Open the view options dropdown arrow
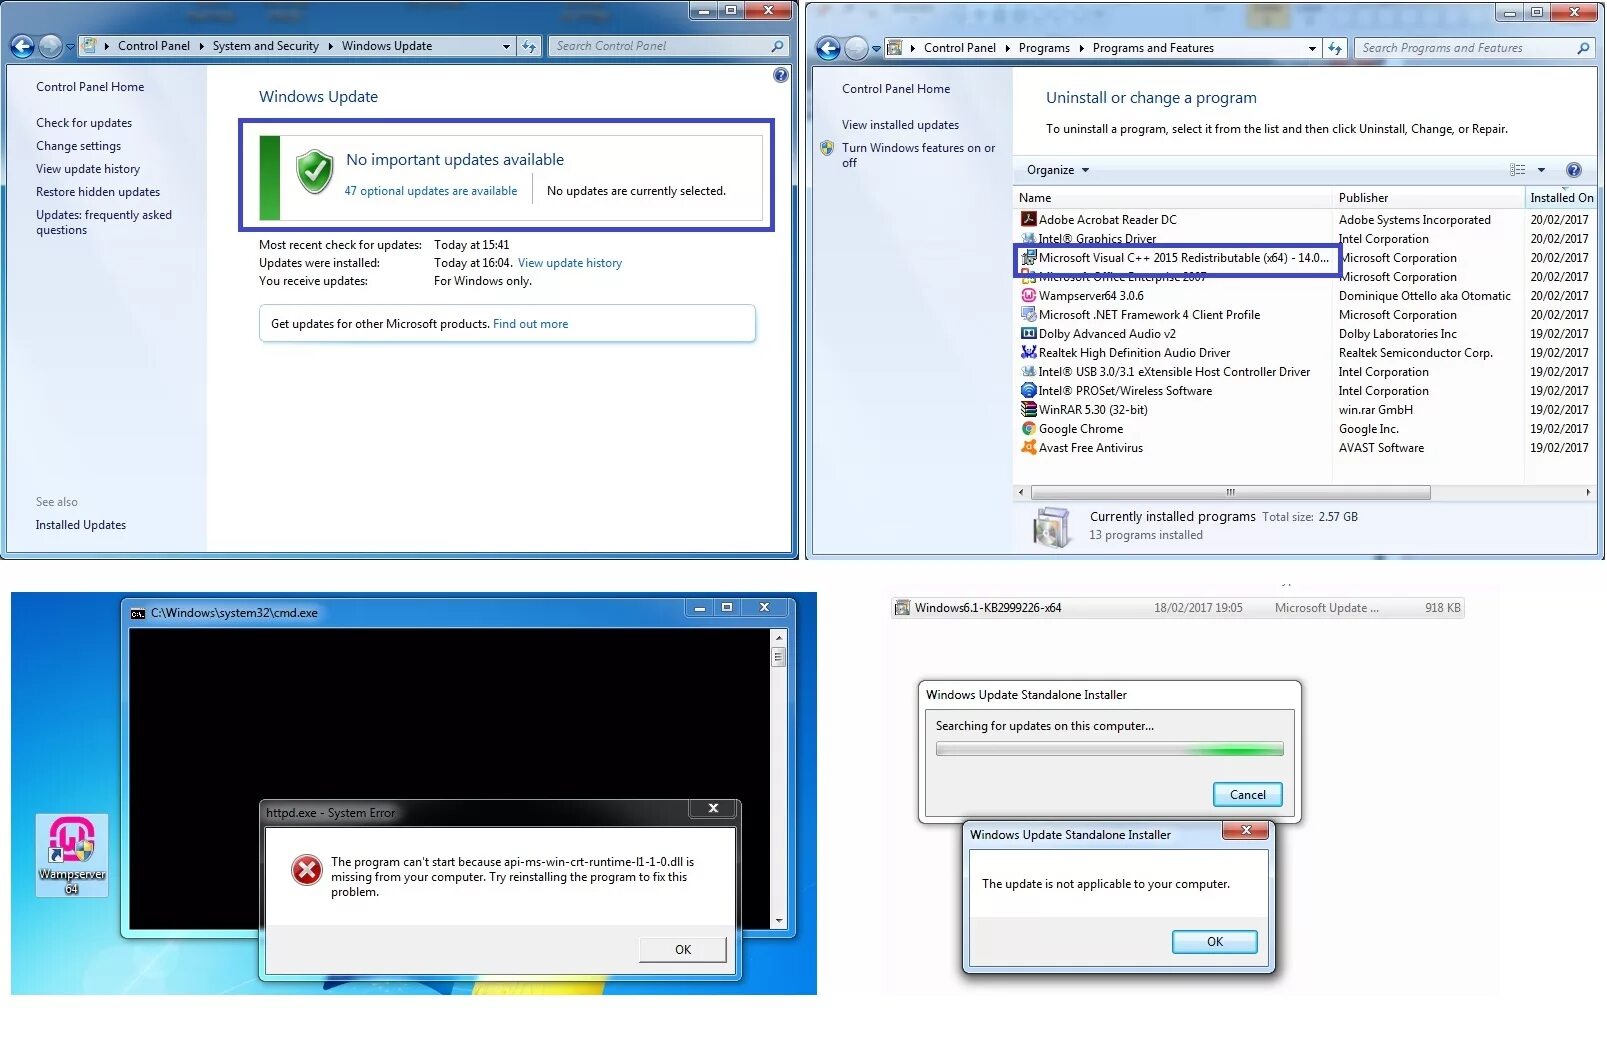Image resolution: width=1607 pixels, height=1042 pixels. coord(1541,170)
